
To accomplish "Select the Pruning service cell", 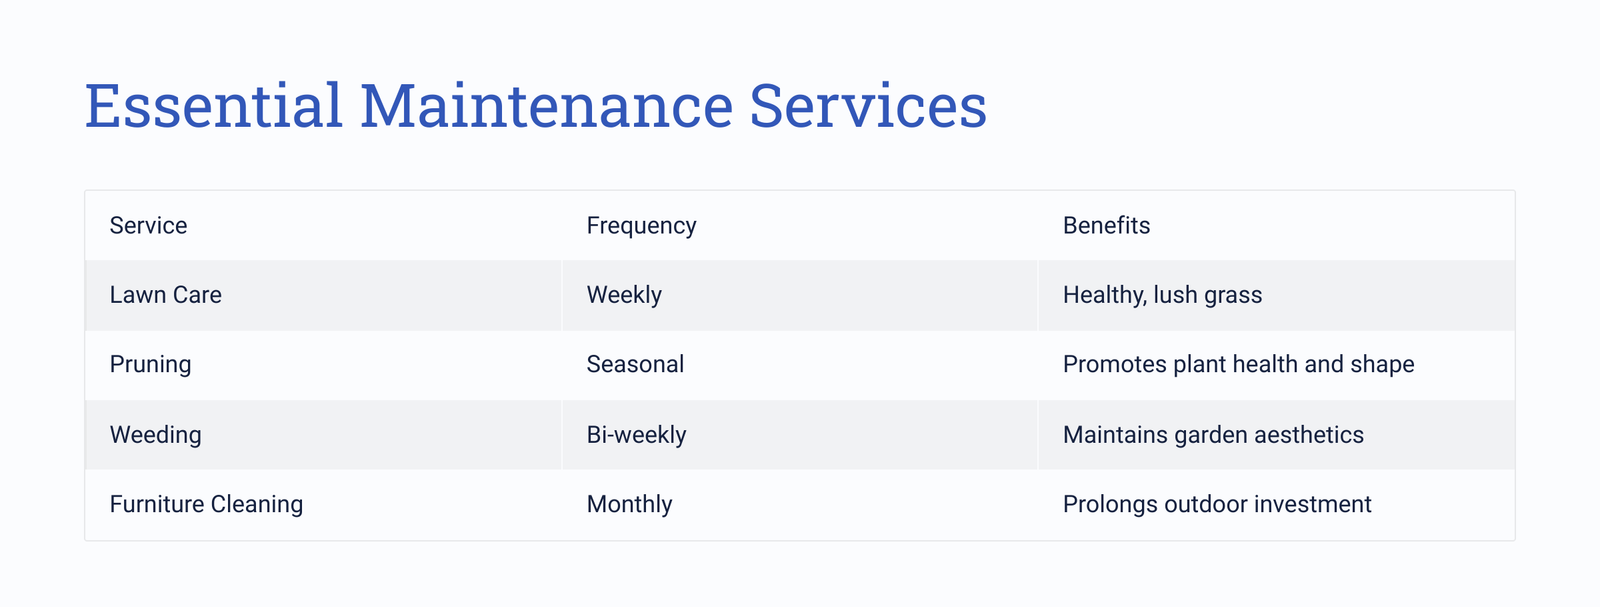I will [323, 365].
